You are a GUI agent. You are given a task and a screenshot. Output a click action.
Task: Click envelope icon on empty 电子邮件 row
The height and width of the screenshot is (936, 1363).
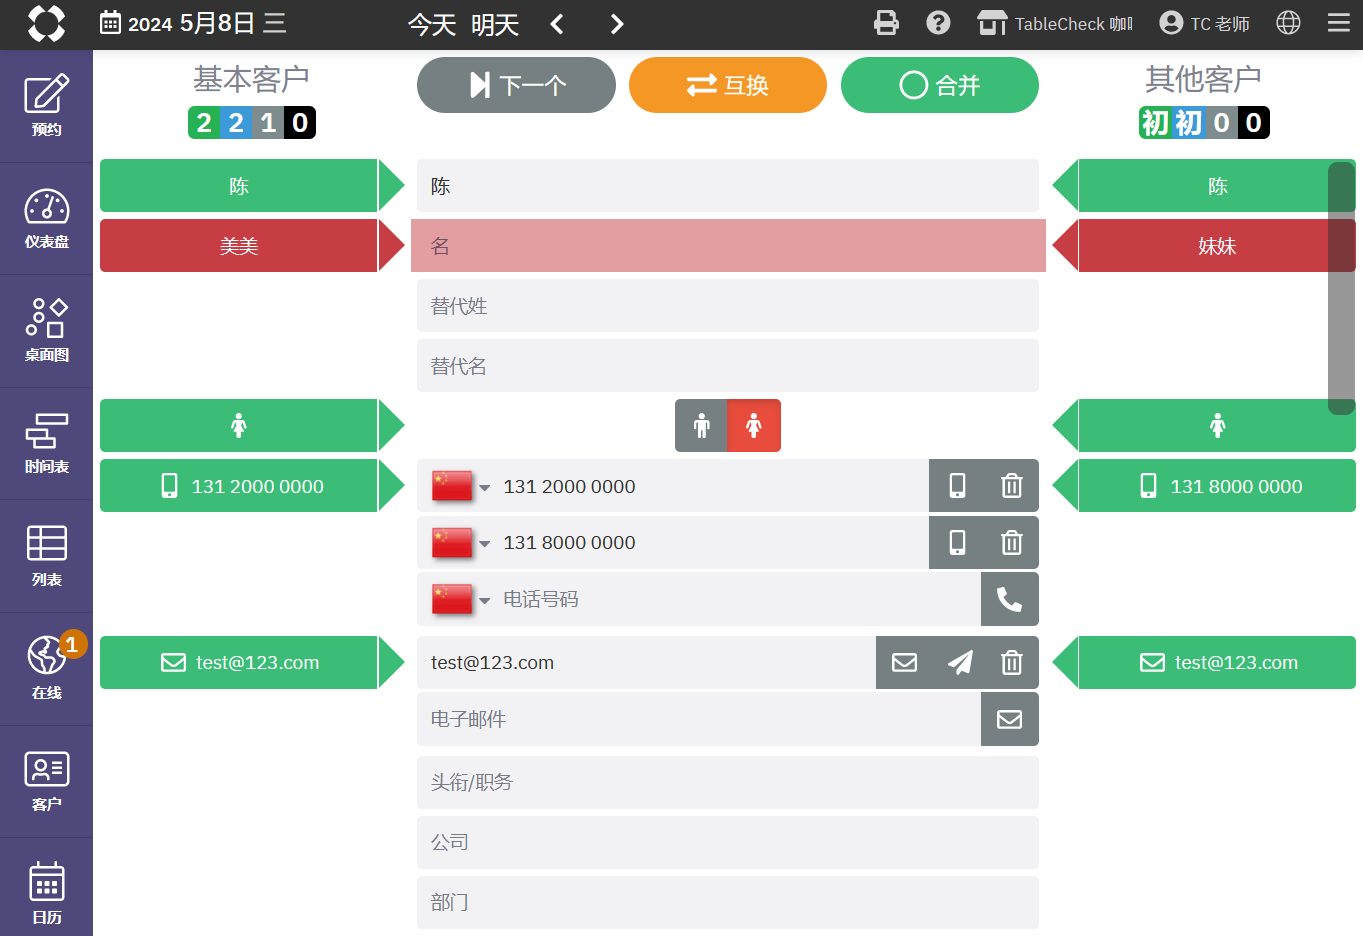(x=1010, y=719)
